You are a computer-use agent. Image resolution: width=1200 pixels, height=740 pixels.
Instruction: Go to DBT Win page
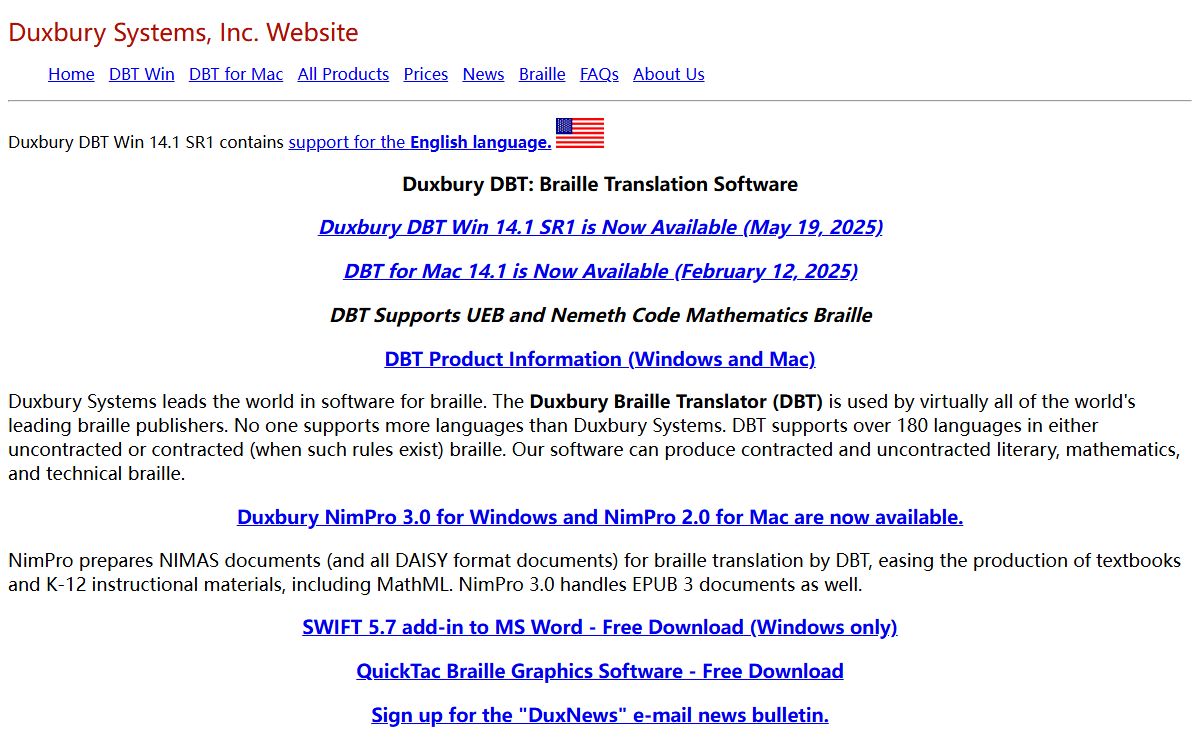142,74
